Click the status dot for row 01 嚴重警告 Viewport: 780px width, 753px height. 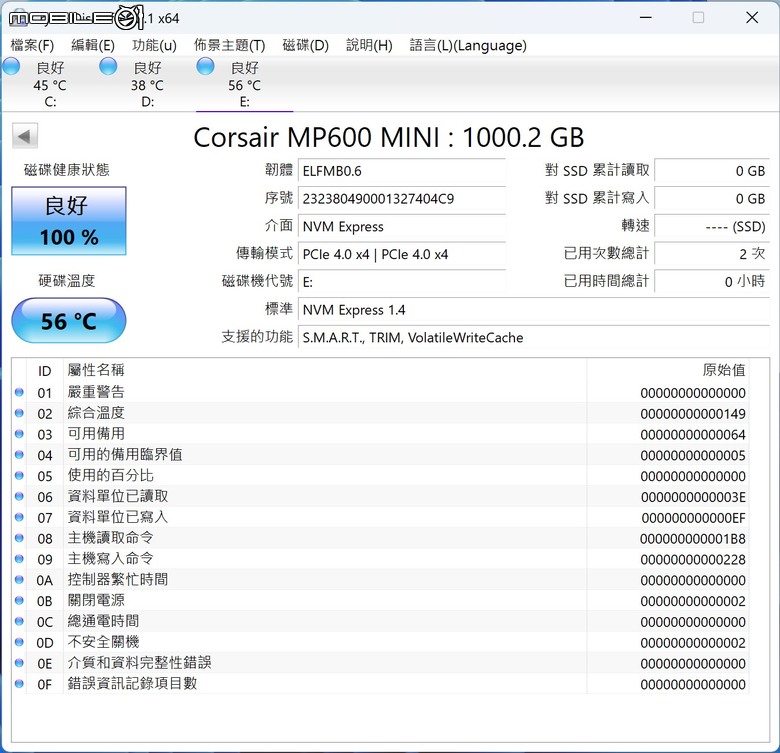[x=19, y=392]
